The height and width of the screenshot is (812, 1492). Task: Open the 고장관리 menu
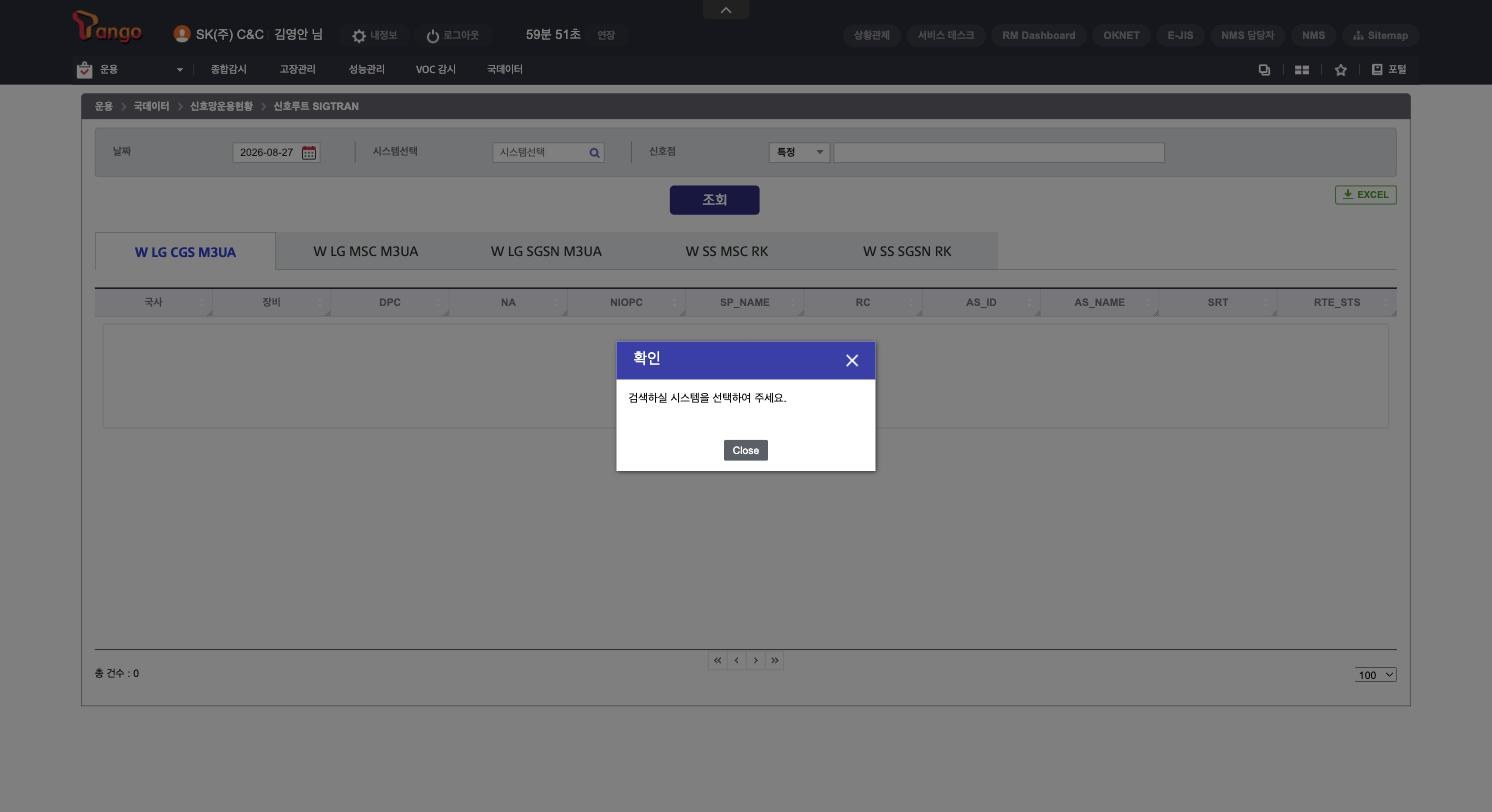click(297, 70)
